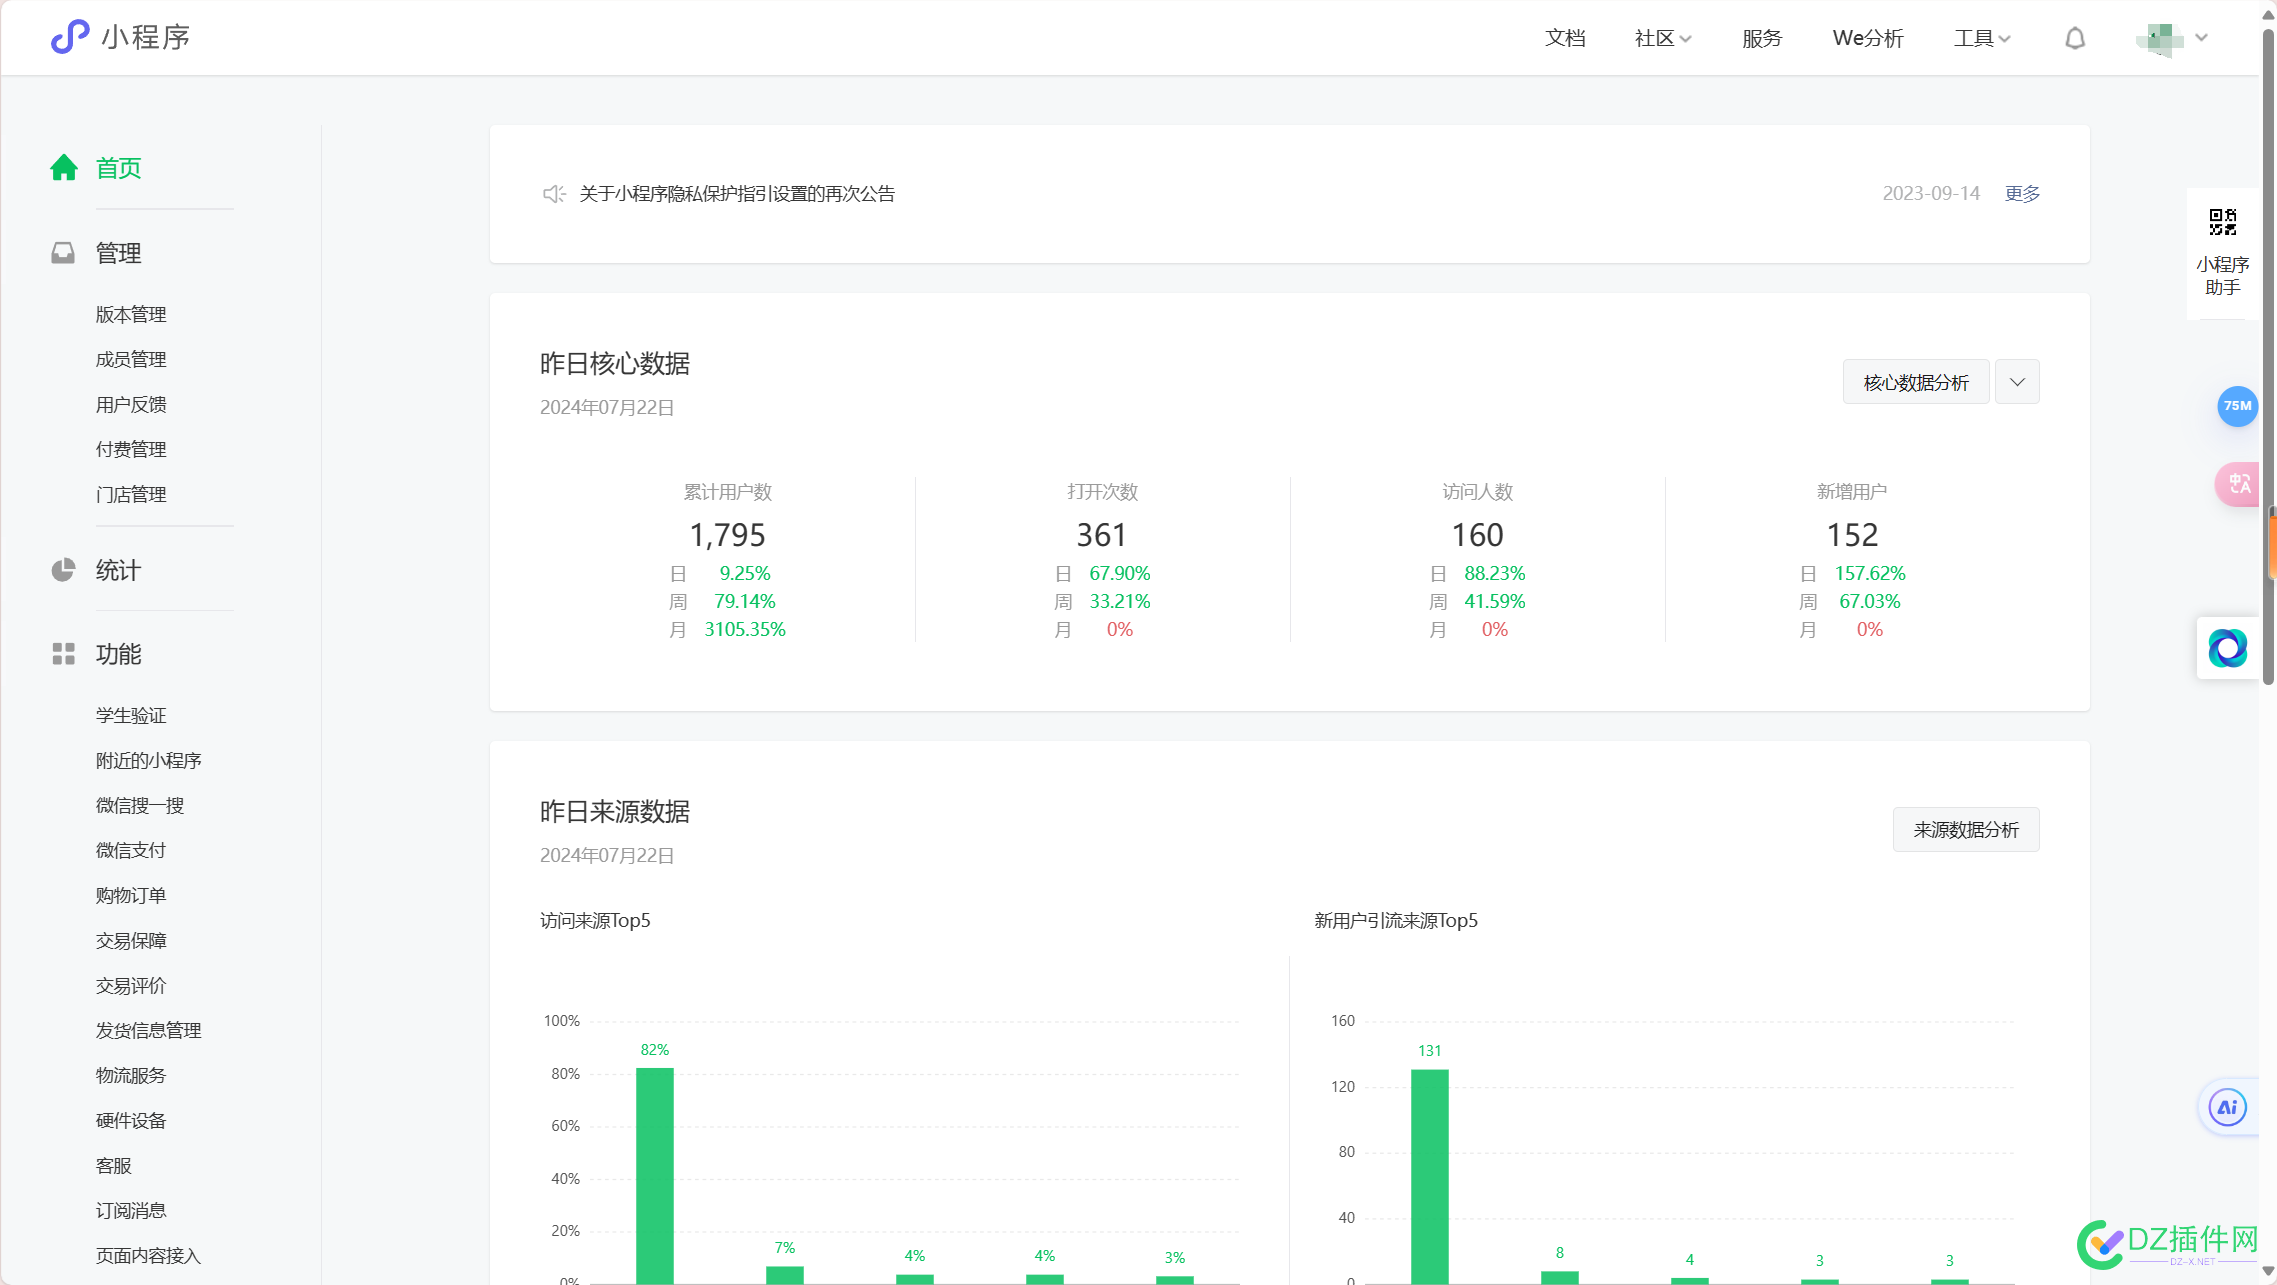Click the scrollbar up arrow

point(2268,14)
